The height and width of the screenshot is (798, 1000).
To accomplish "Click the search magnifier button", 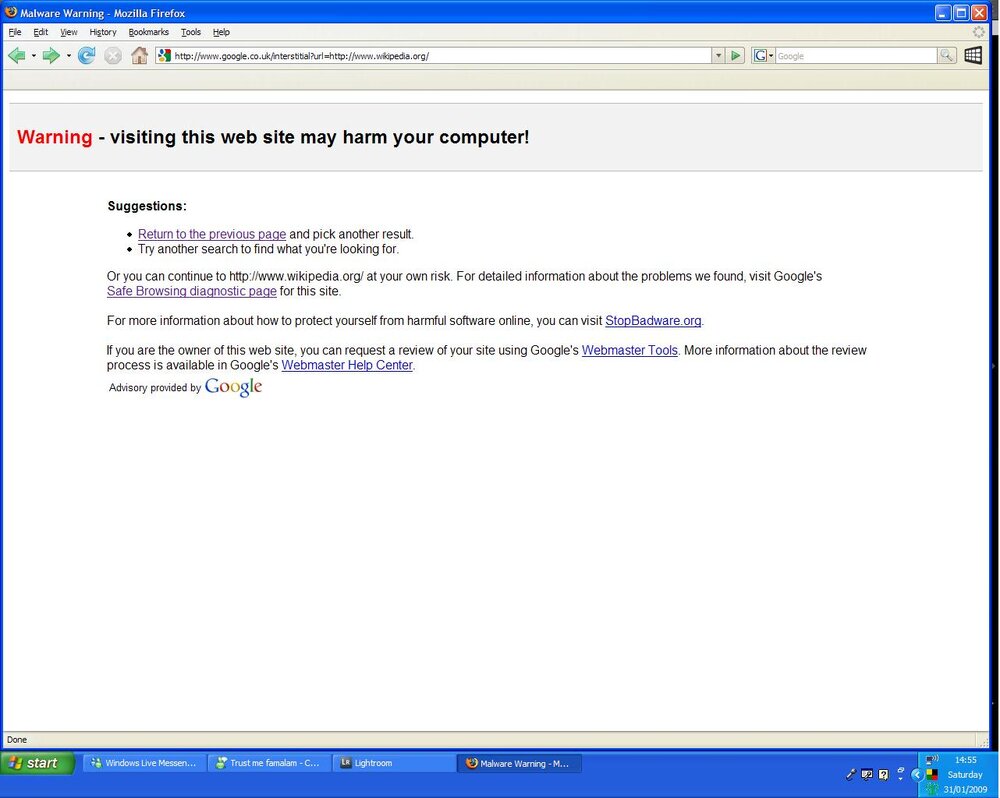I will (x=946, y=56).
